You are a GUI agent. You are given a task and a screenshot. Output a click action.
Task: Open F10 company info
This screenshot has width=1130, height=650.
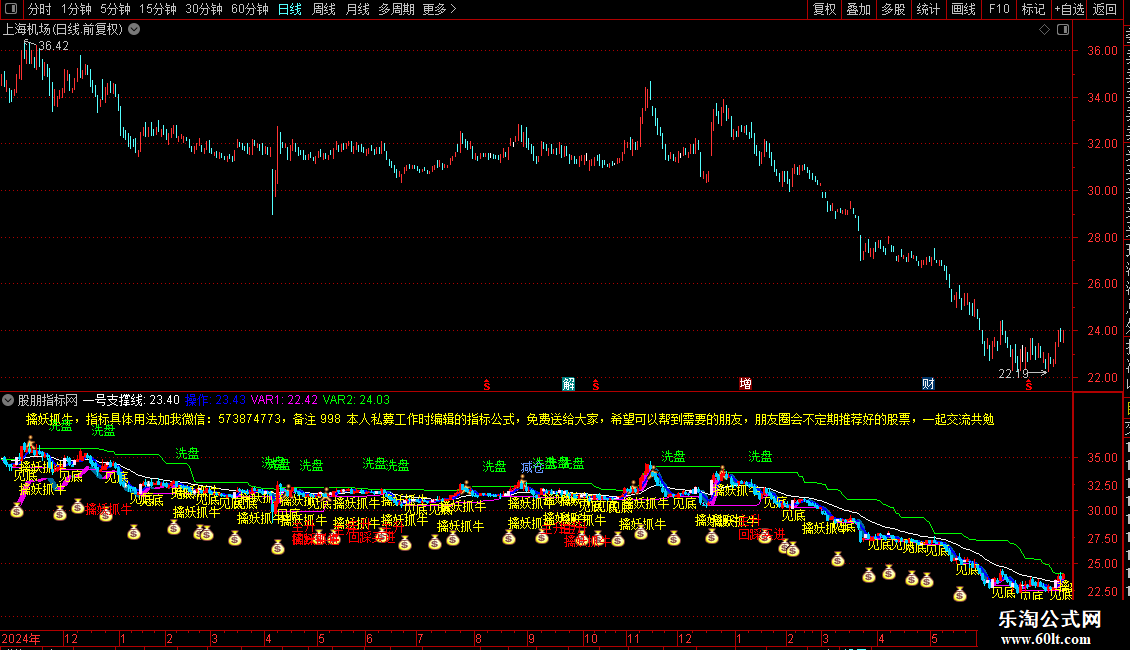(999, 9)
